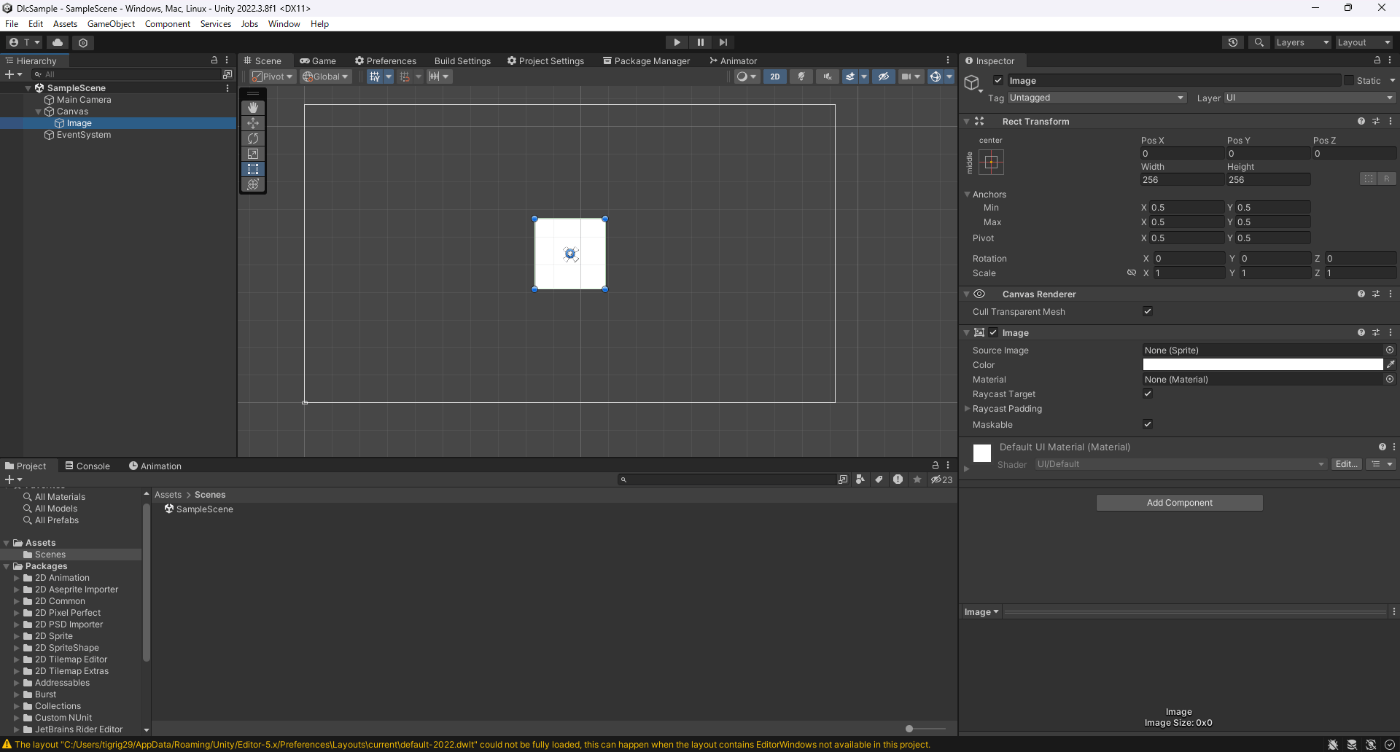Open the Undo History icon in top toolbar
The height and width of the screenshot is (752, 1400).
point(1233,42)
